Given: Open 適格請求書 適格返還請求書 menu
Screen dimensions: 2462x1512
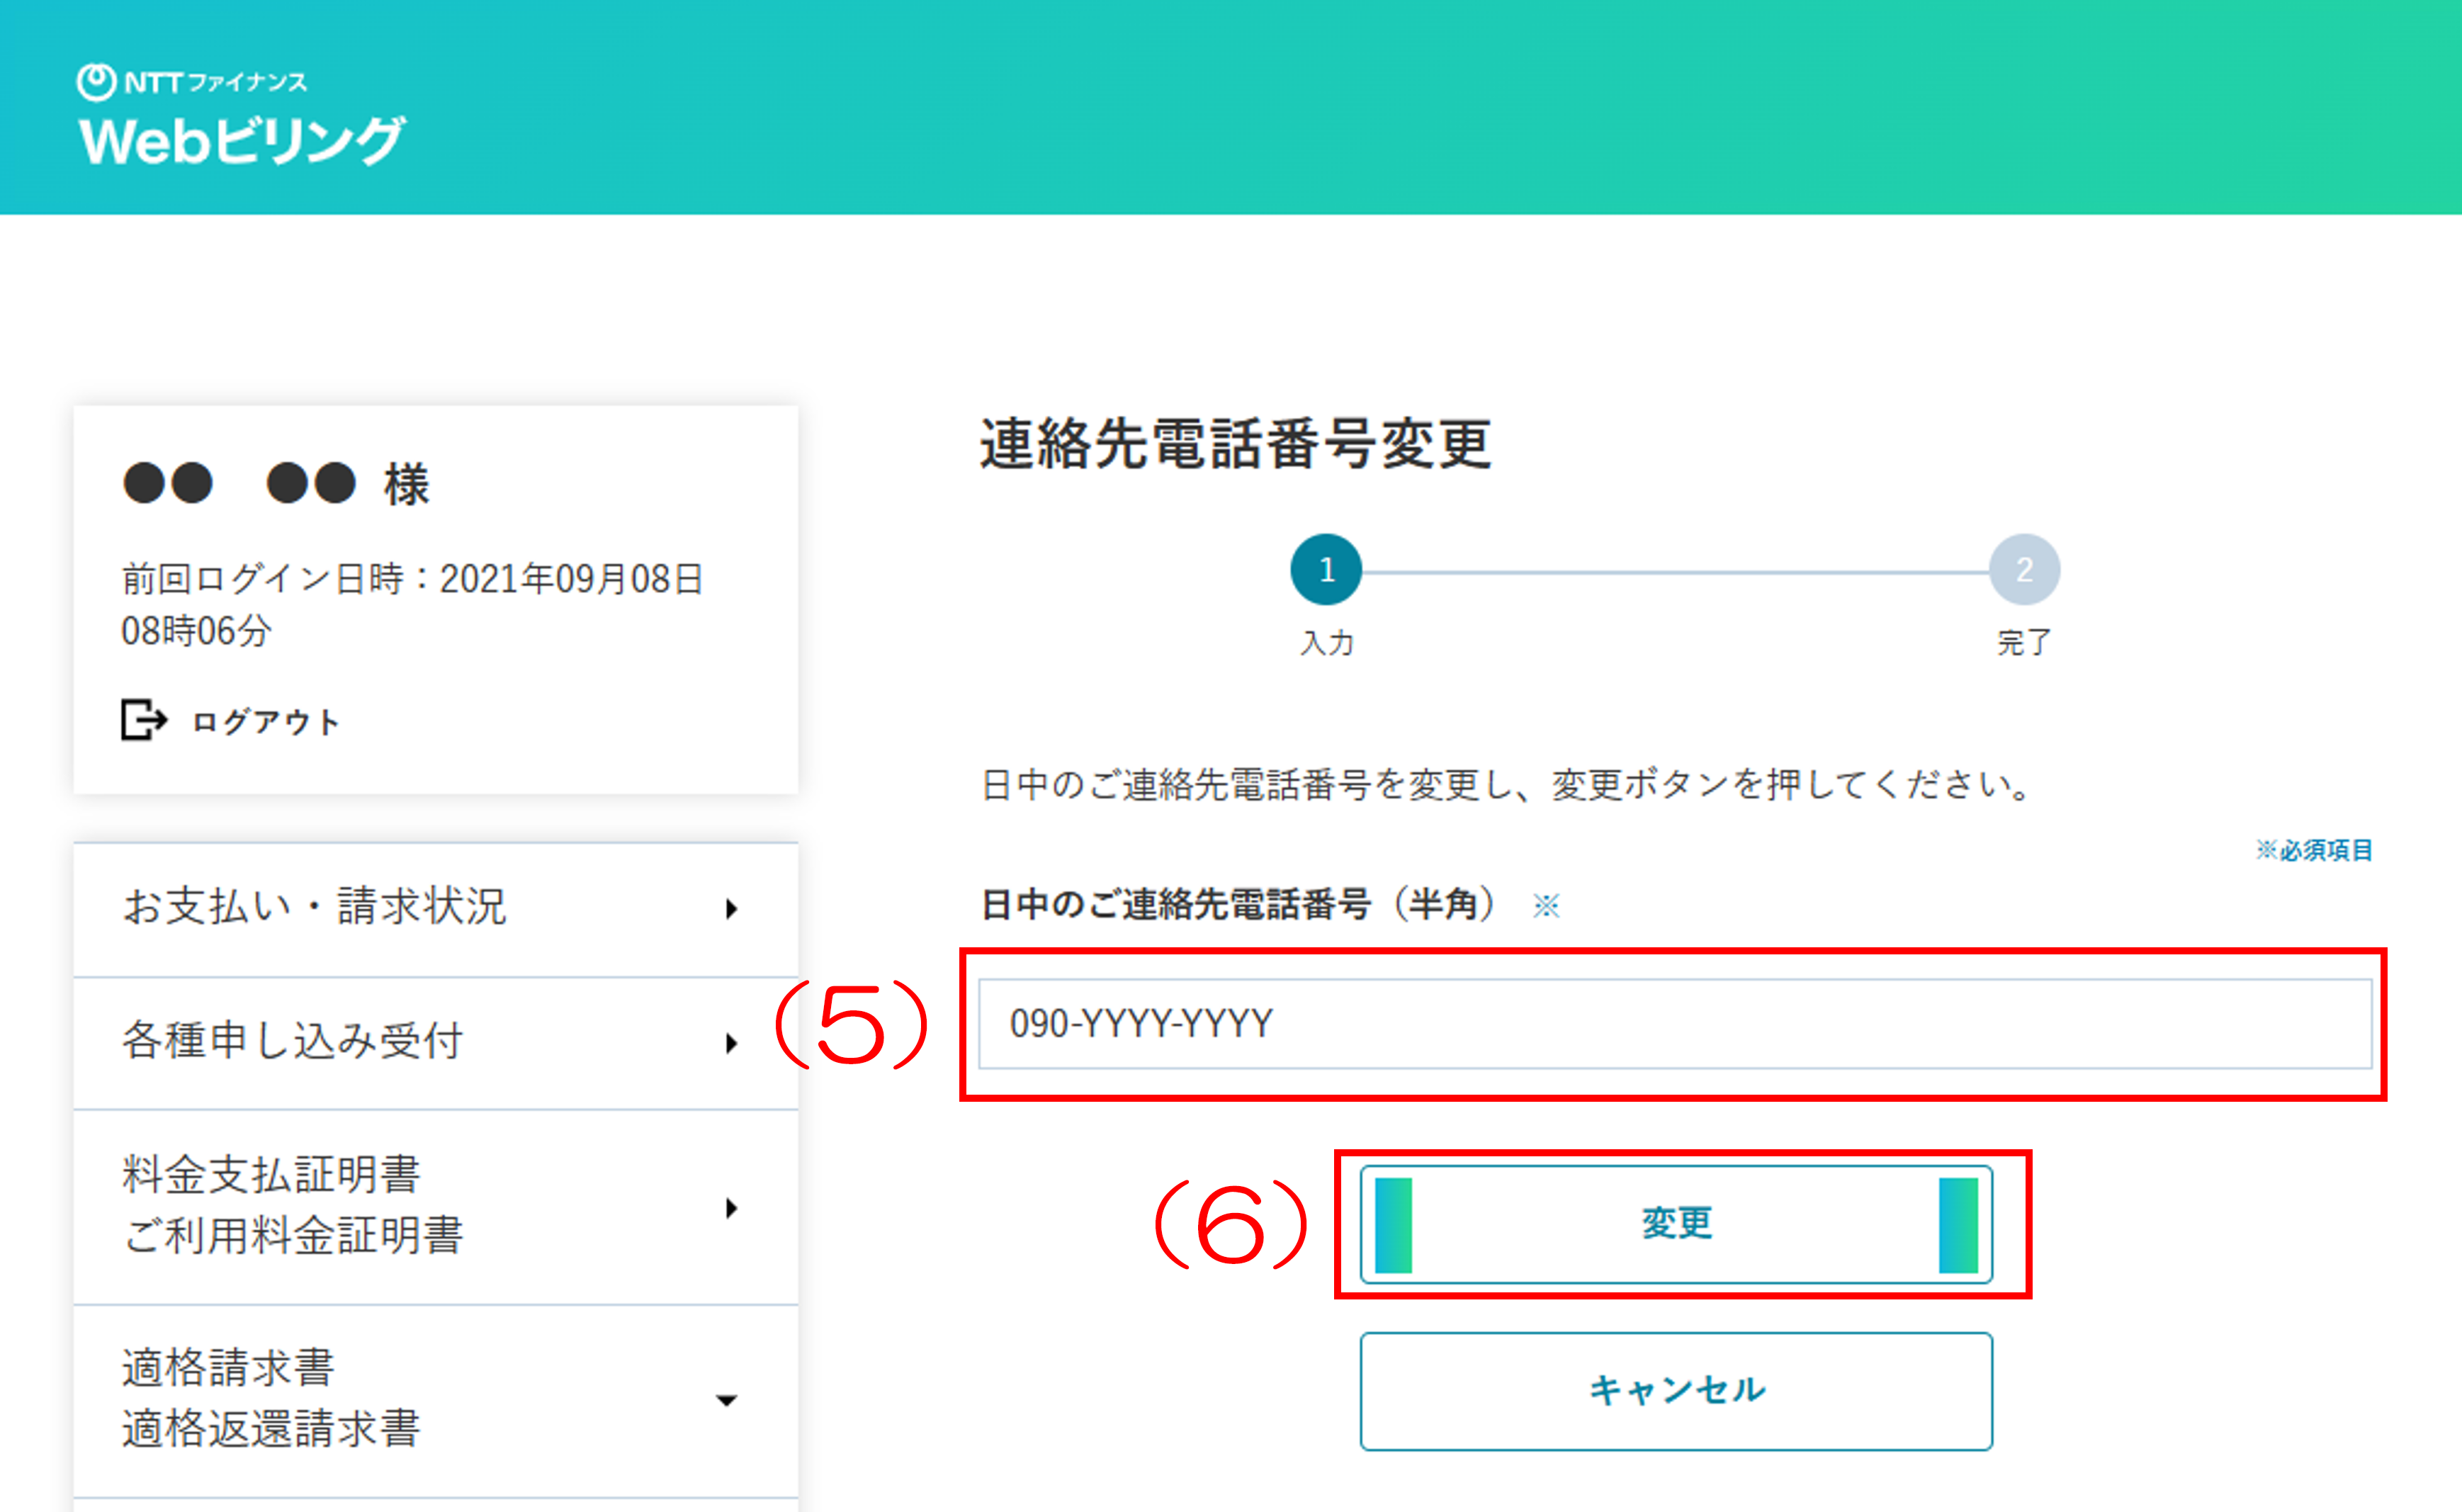Looking at the screenshot, I should point(436,1400).
